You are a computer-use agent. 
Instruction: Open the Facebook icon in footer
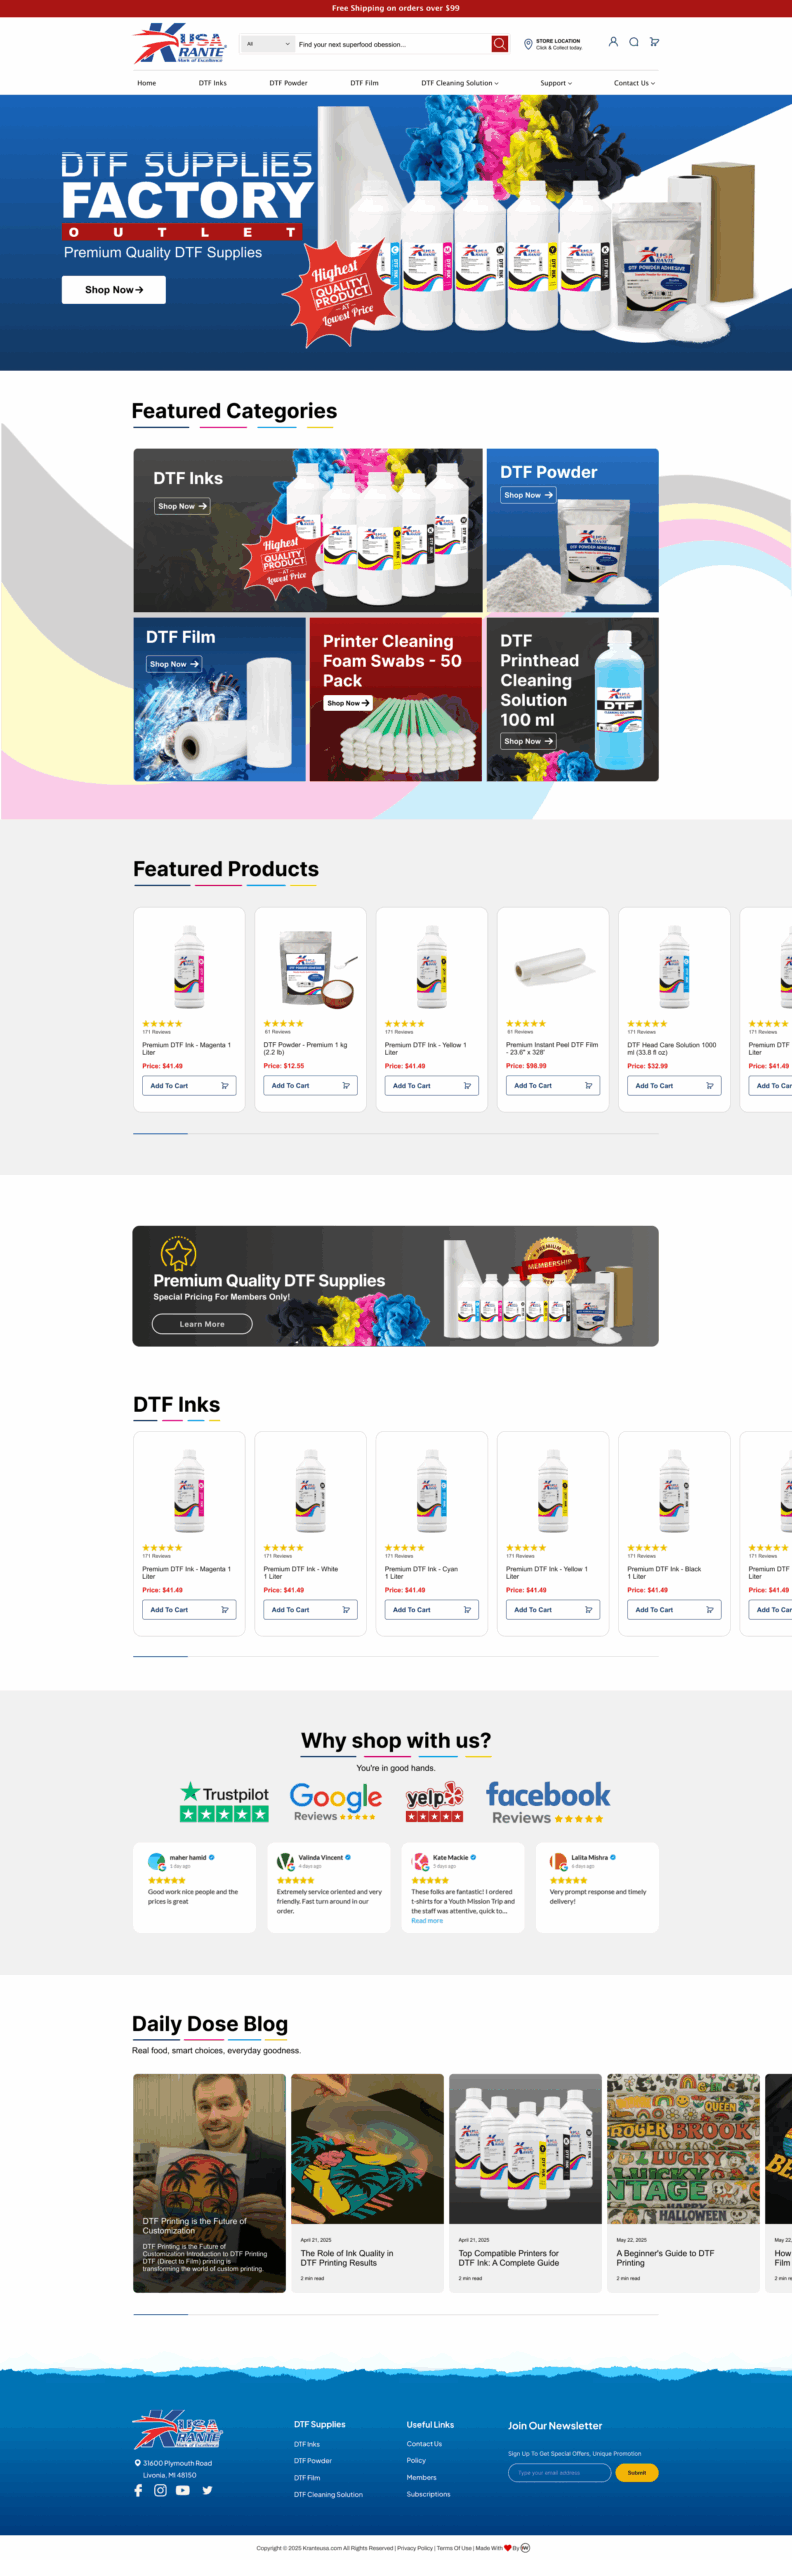pos(138,2490)
